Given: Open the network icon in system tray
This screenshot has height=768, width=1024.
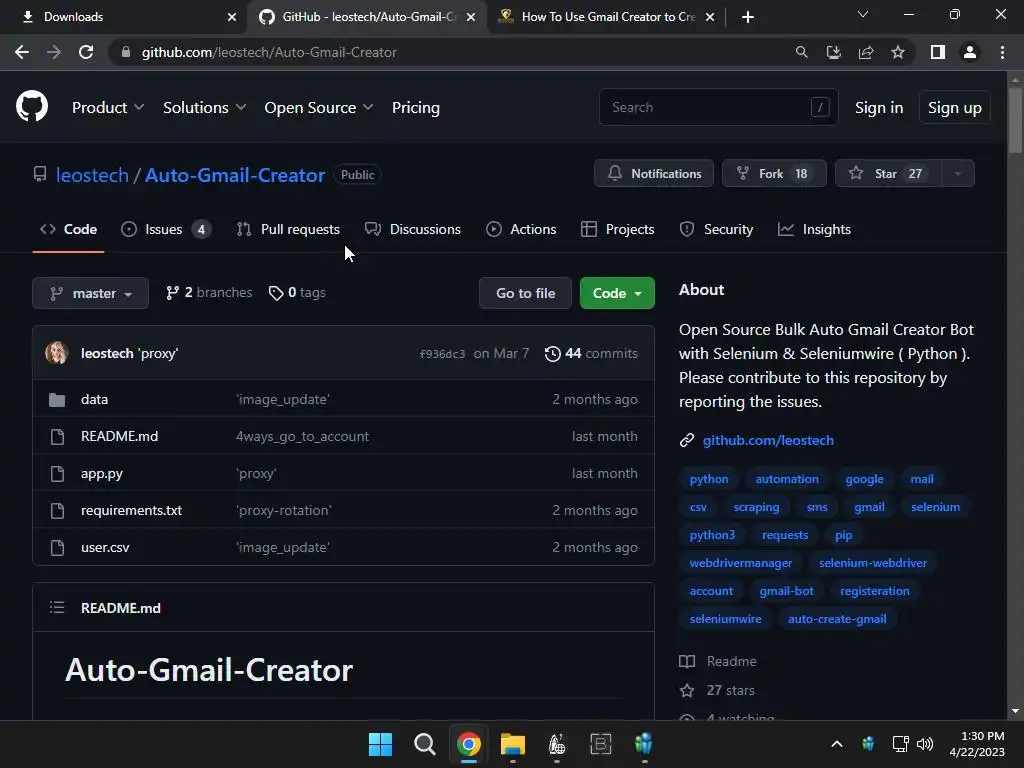Looking at the screenshot, I should 901,744.
